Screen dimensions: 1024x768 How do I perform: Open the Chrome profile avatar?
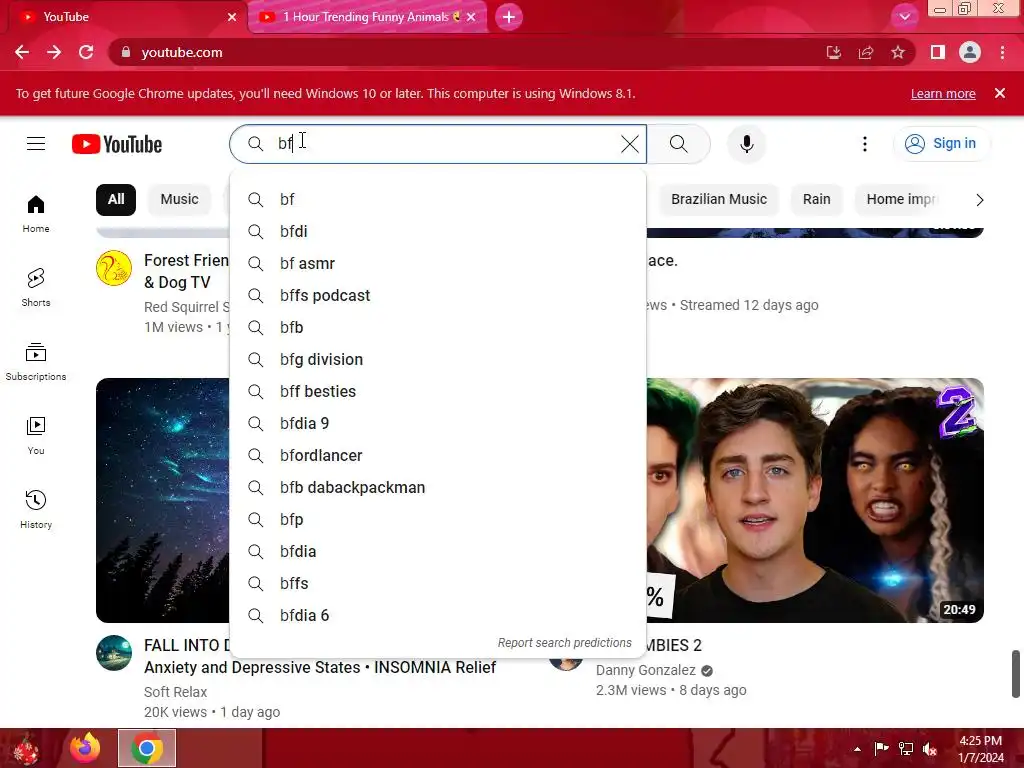970,52
